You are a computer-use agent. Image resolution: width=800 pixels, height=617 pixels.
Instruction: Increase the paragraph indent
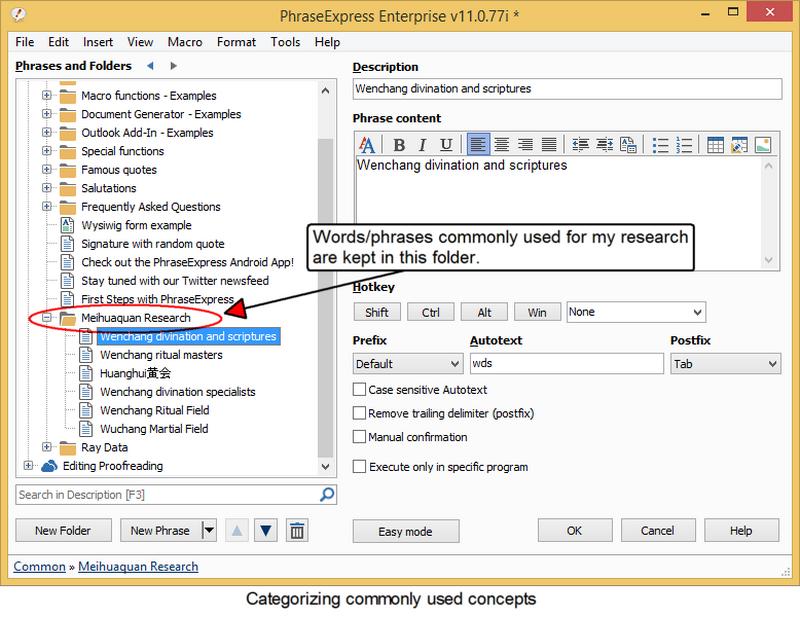point(605,145)
